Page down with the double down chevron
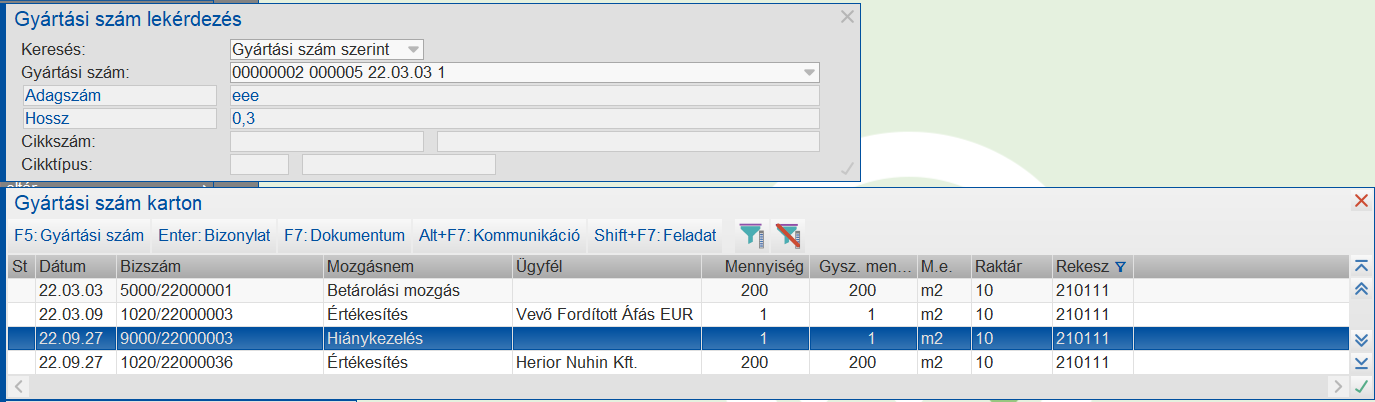The width and height of the screenshot is (1375, 402). point(1360,339)
